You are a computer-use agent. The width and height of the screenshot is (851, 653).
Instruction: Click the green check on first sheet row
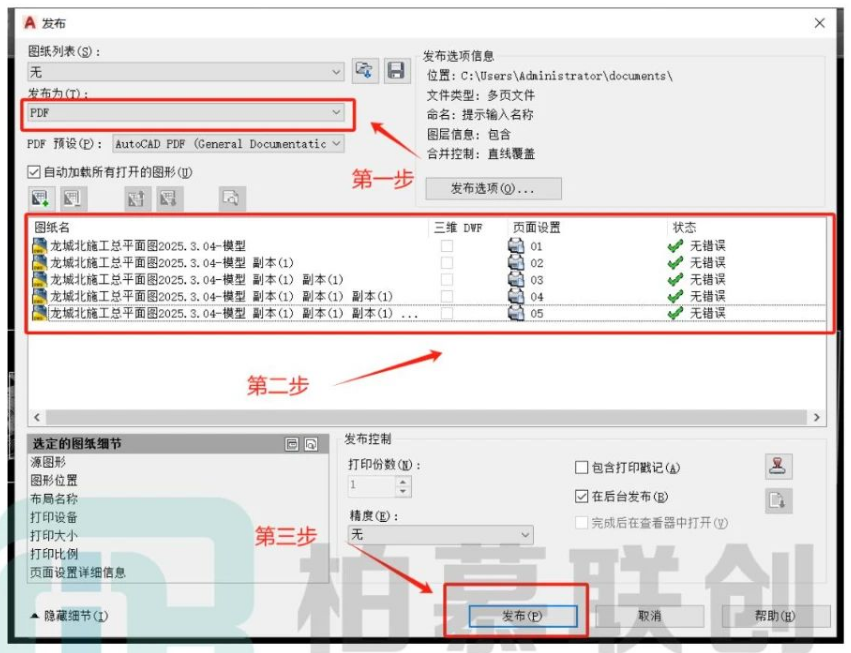coord(675,246)
